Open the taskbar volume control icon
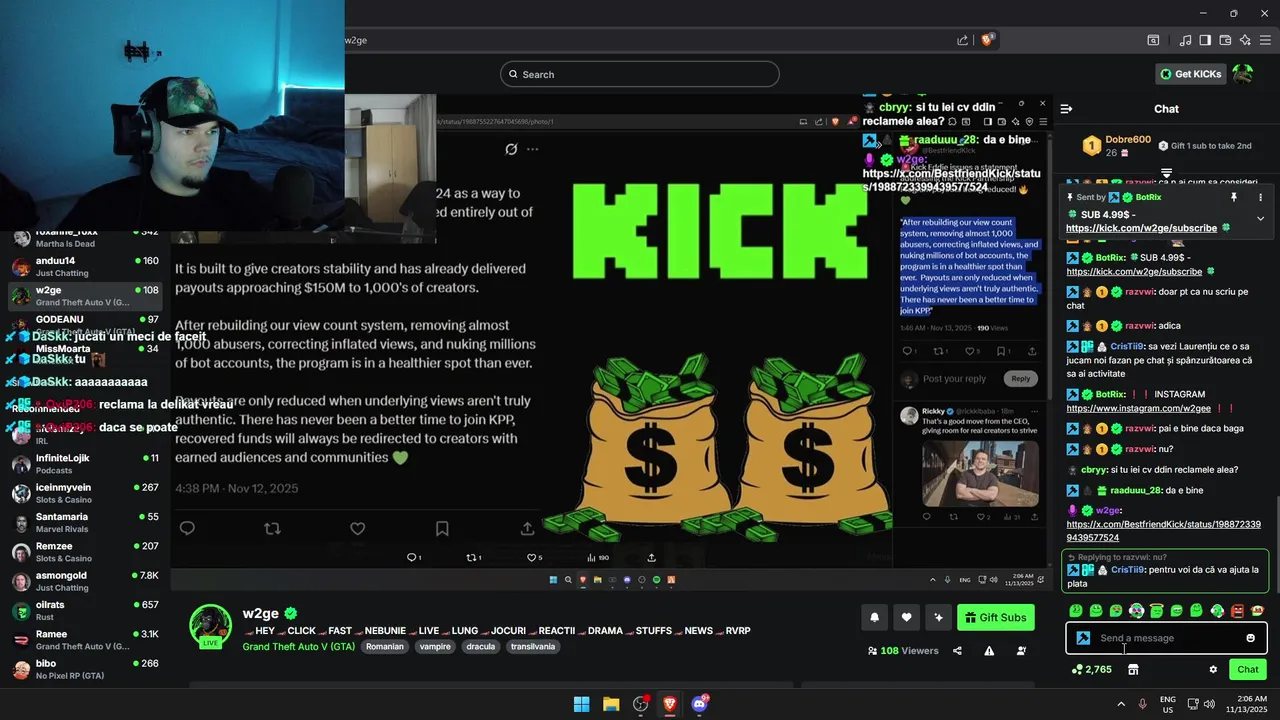This screenshot has width=1280, height=720. click(x=1209, y=704)
